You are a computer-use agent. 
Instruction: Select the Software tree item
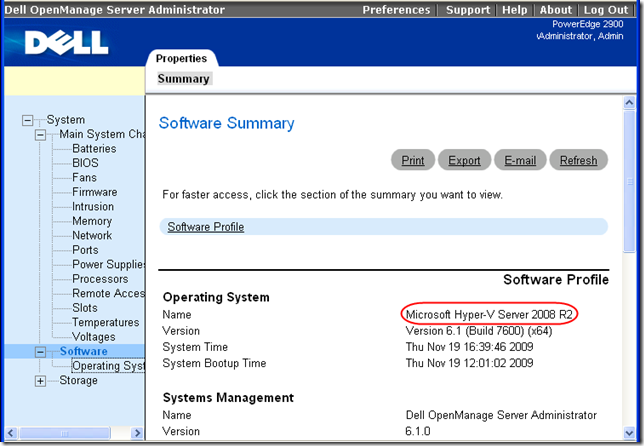[x=83, y=351]
